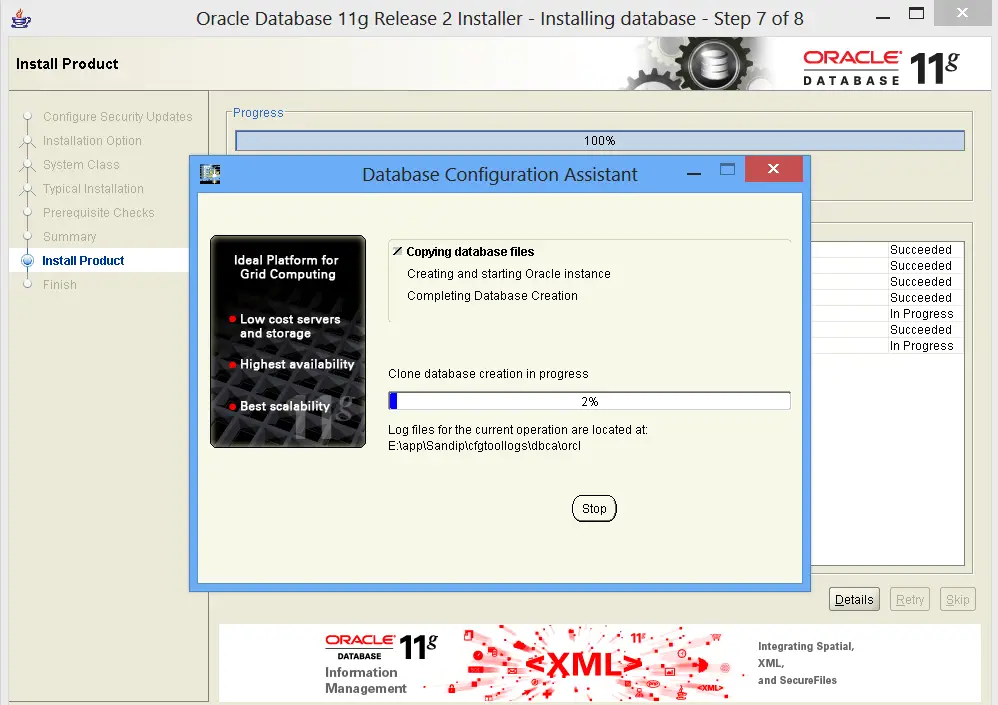Image resolution: width=998 pixels, height=705 pixels.
Task: Click the Creating and starting Oracle instance step
Action: (x=508, y=274)
